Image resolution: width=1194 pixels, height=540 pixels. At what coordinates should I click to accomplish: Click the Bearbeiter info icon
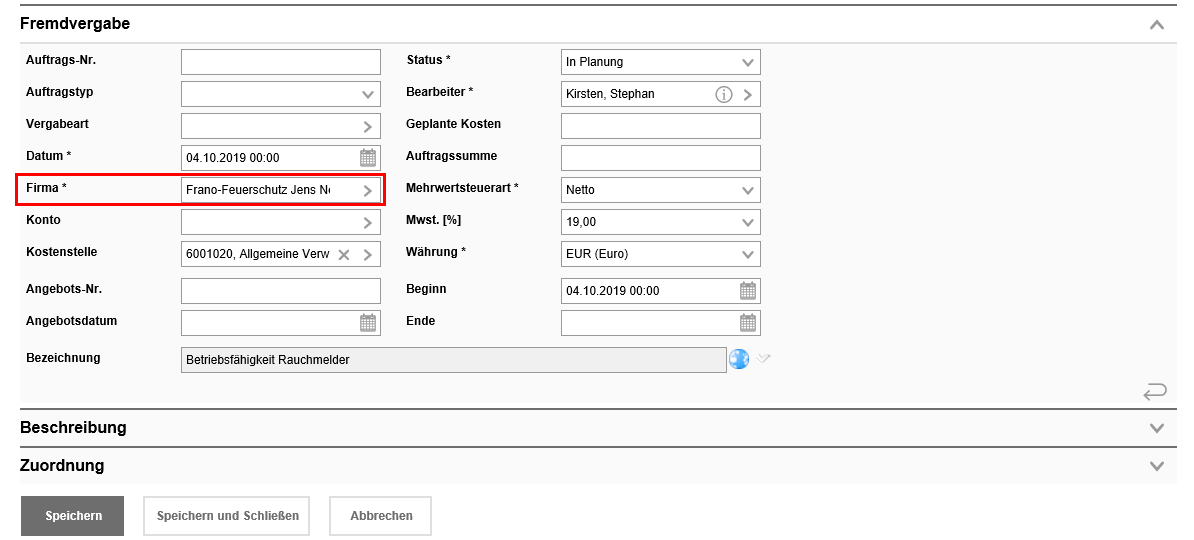pos(724,94)
